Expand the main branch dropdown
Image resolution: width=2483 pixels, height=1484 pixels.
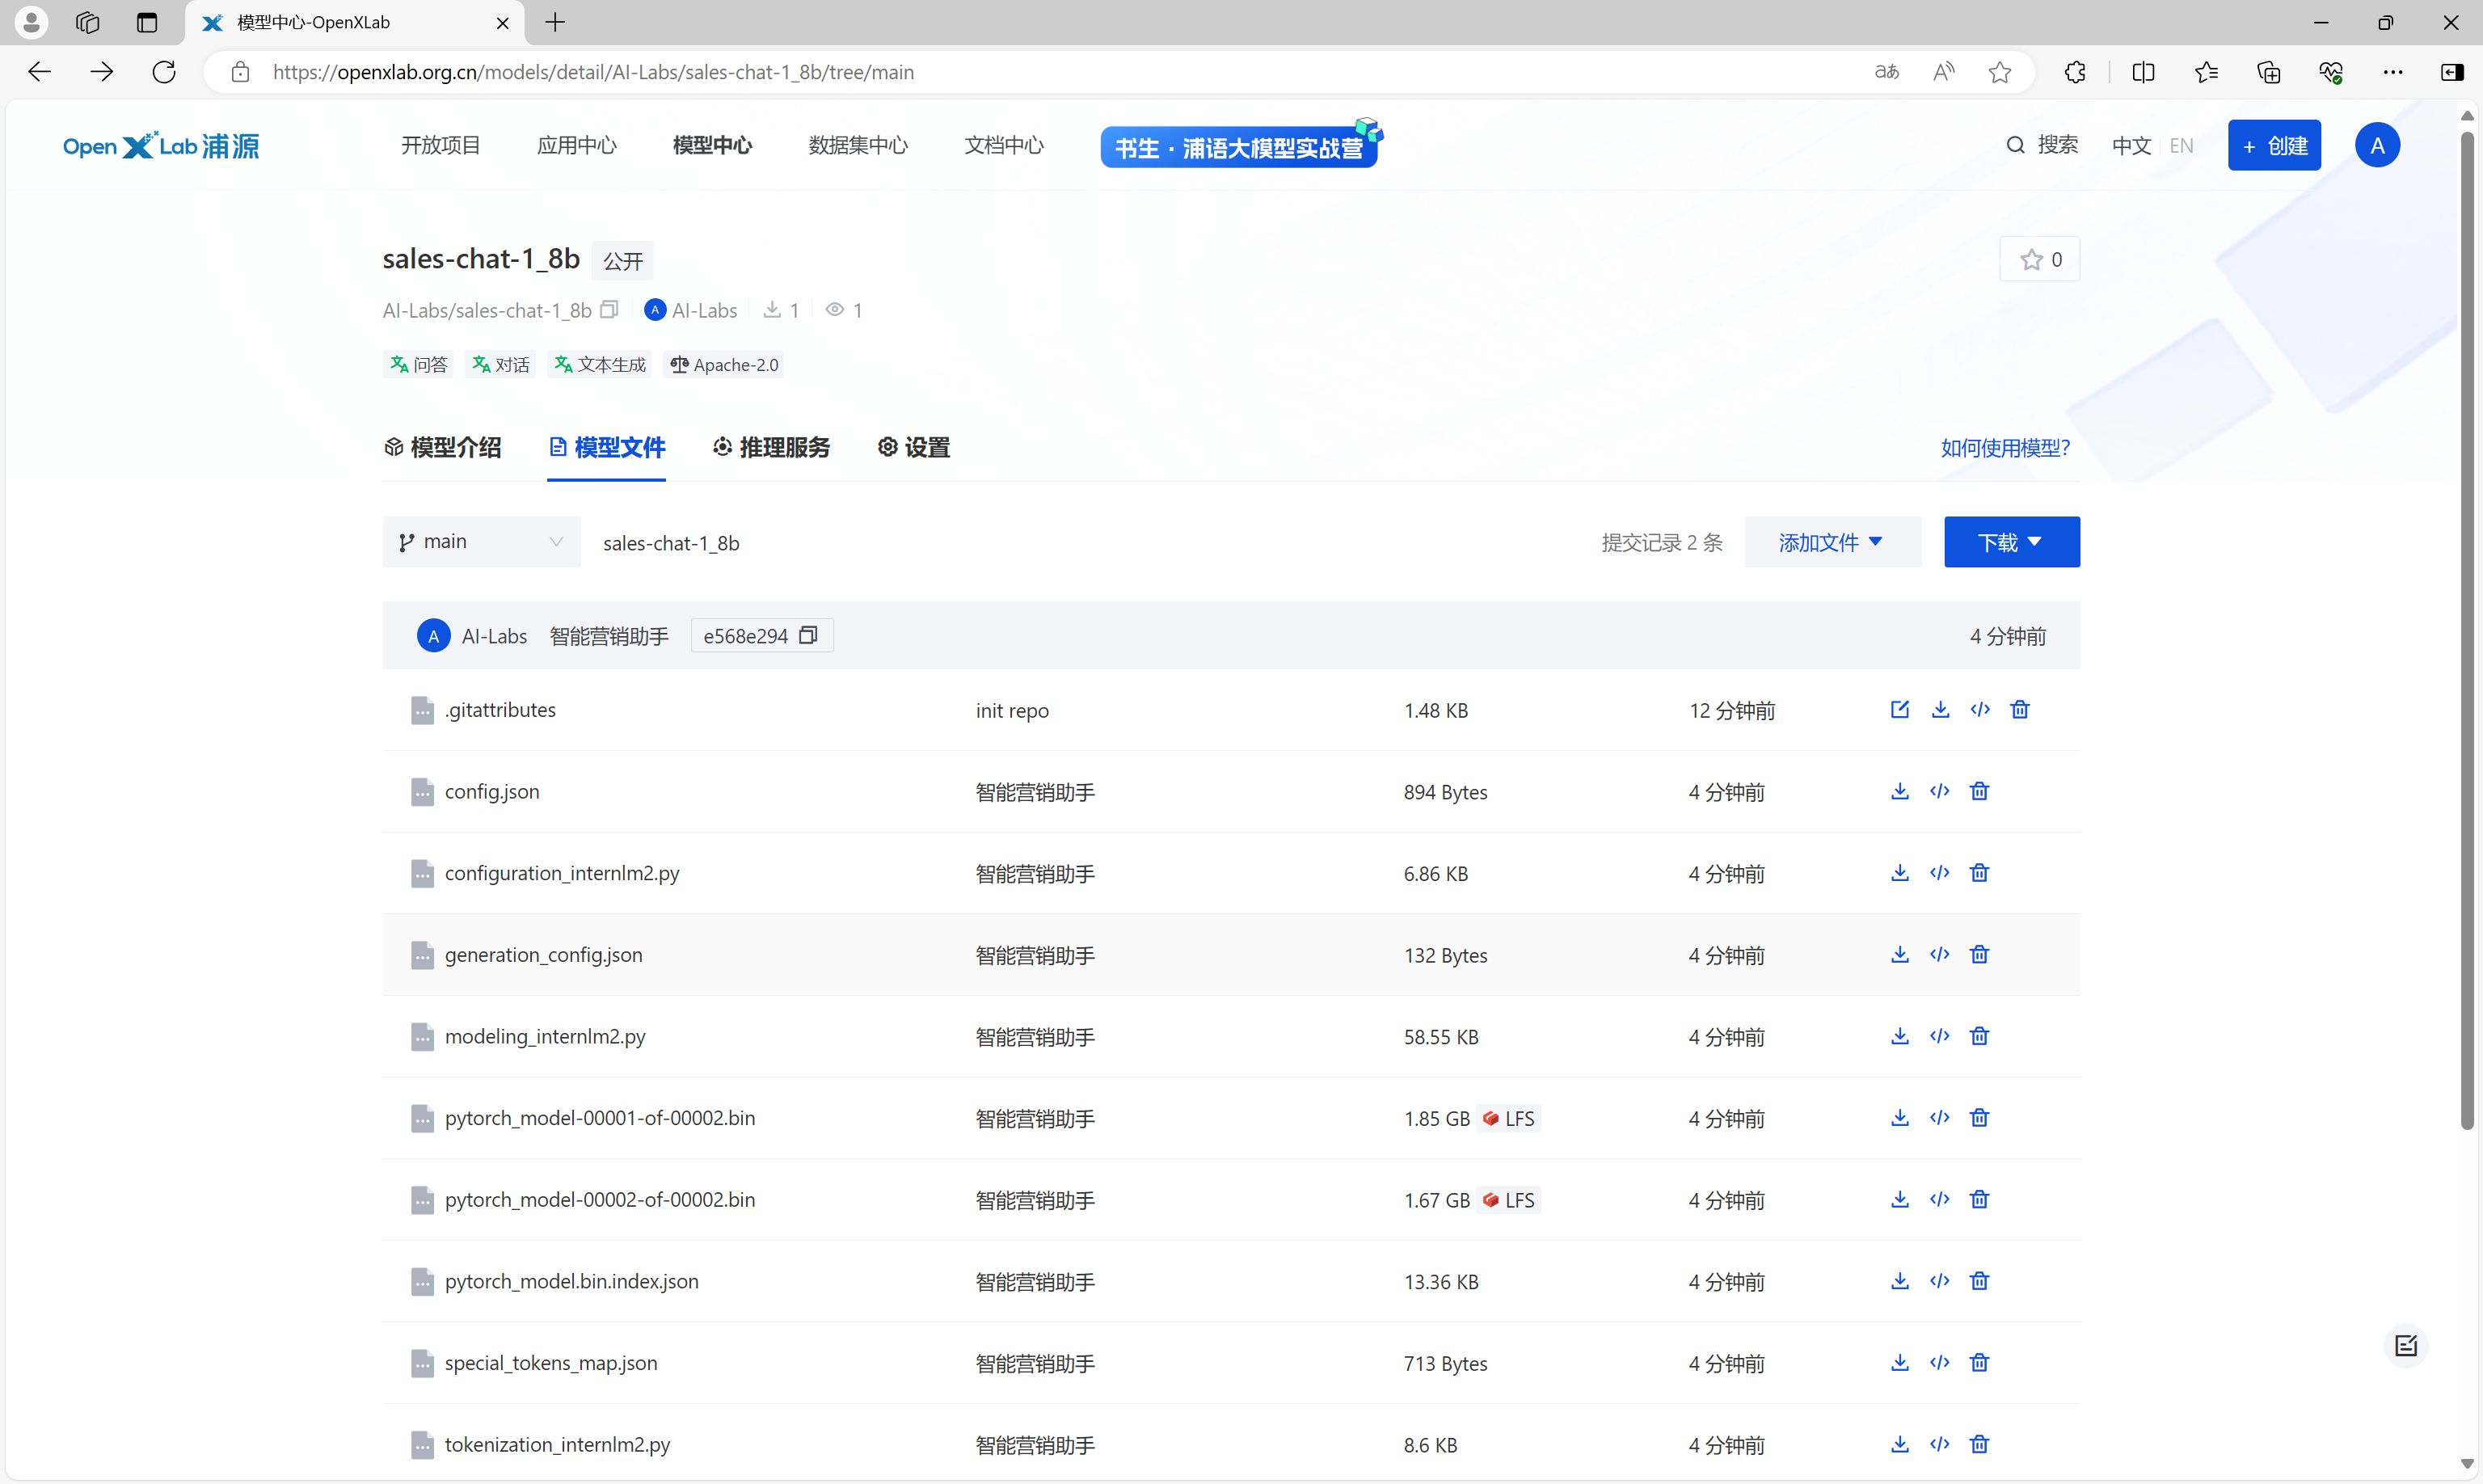(x=482, y=542)
